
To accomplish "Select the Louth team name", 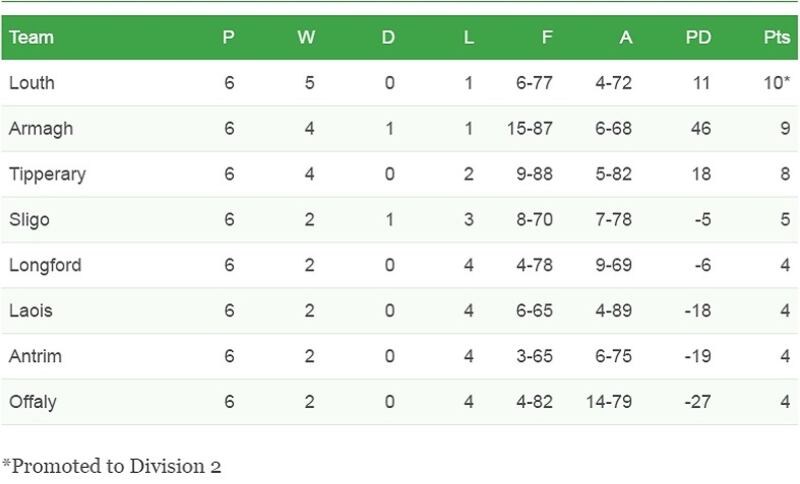I will (x=31, y=83).
